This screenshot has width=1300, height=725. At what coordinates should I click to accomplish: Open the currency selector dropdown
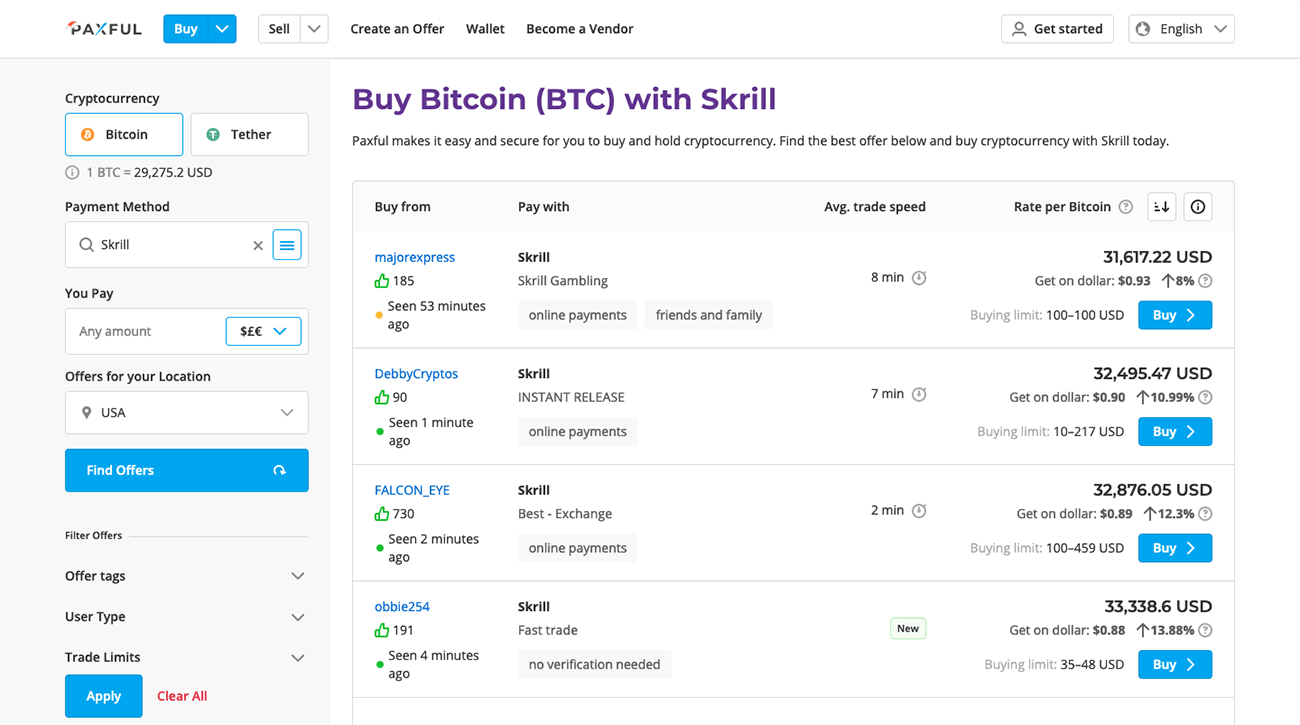point(263,331)
